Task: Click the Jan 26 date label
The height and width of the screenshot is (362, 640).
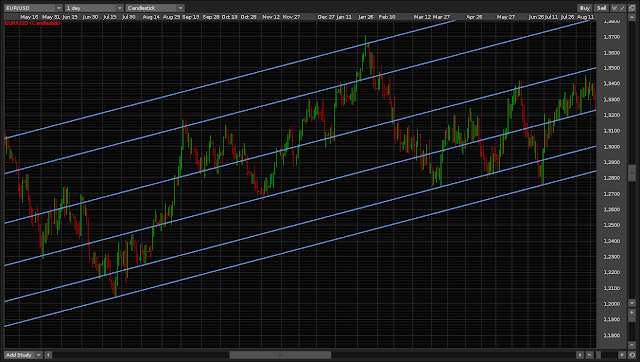Action: click(366, 17)
